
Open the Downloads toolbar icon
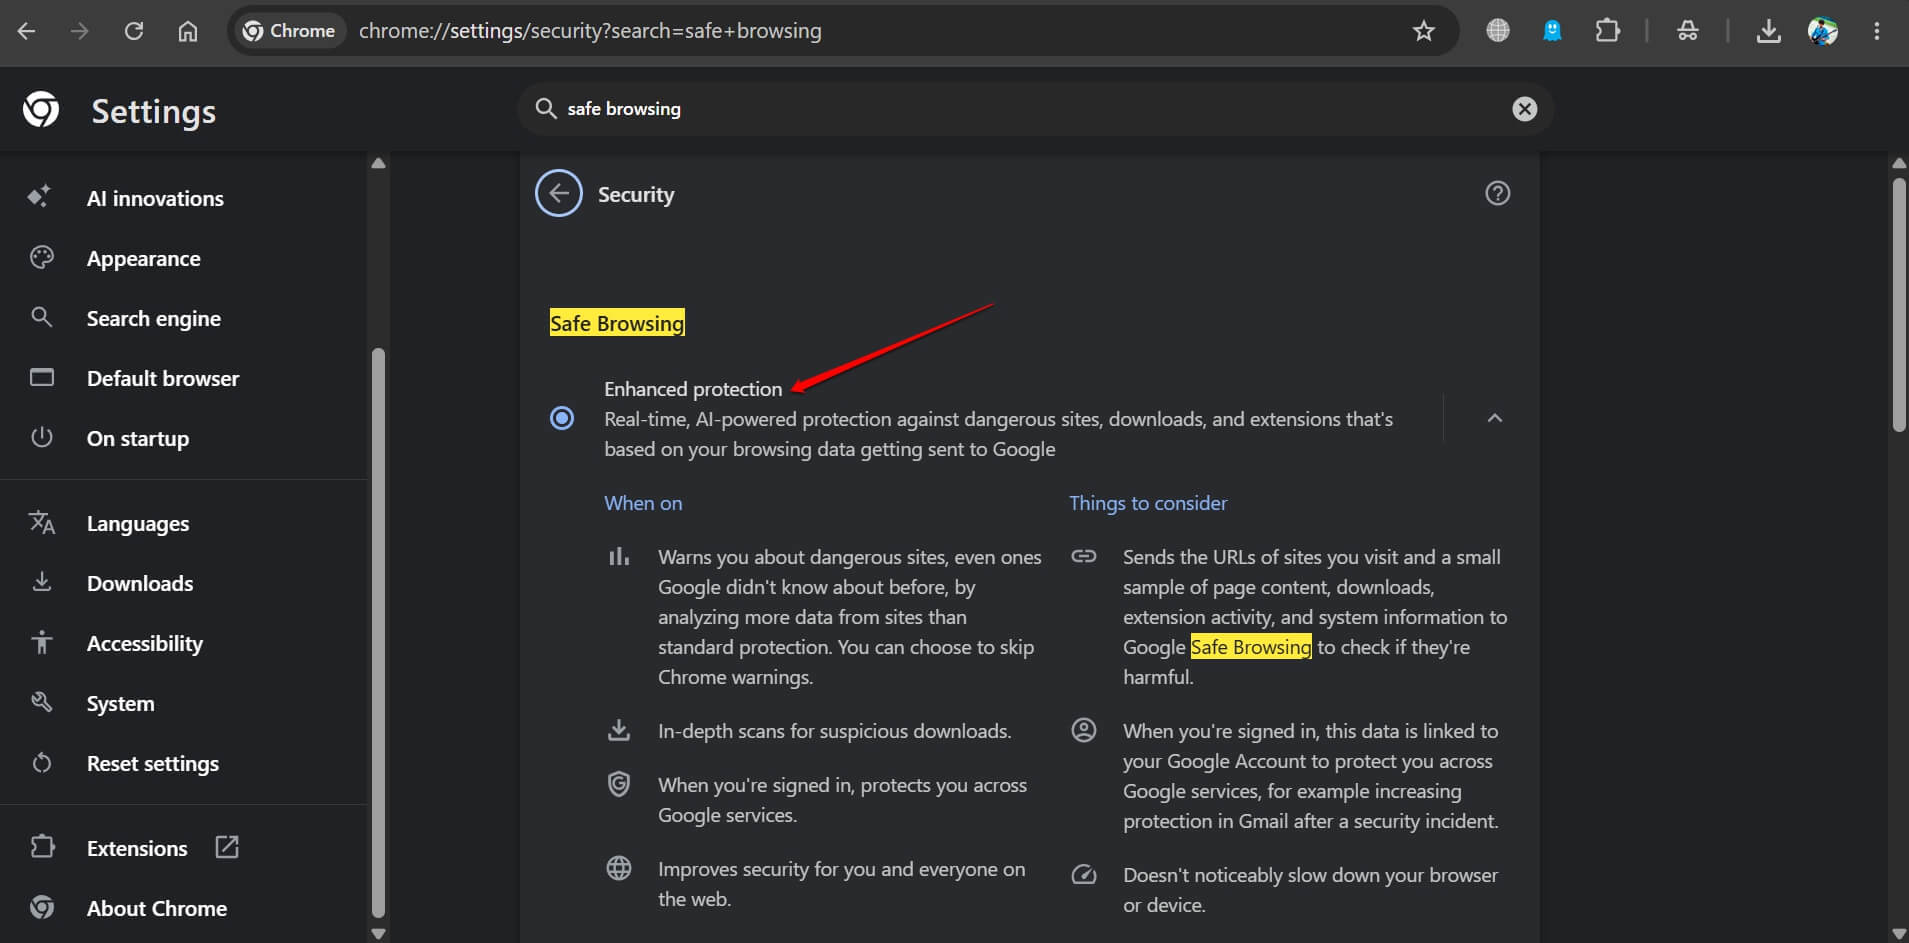pyautogui.click(x=1769, y=31)
